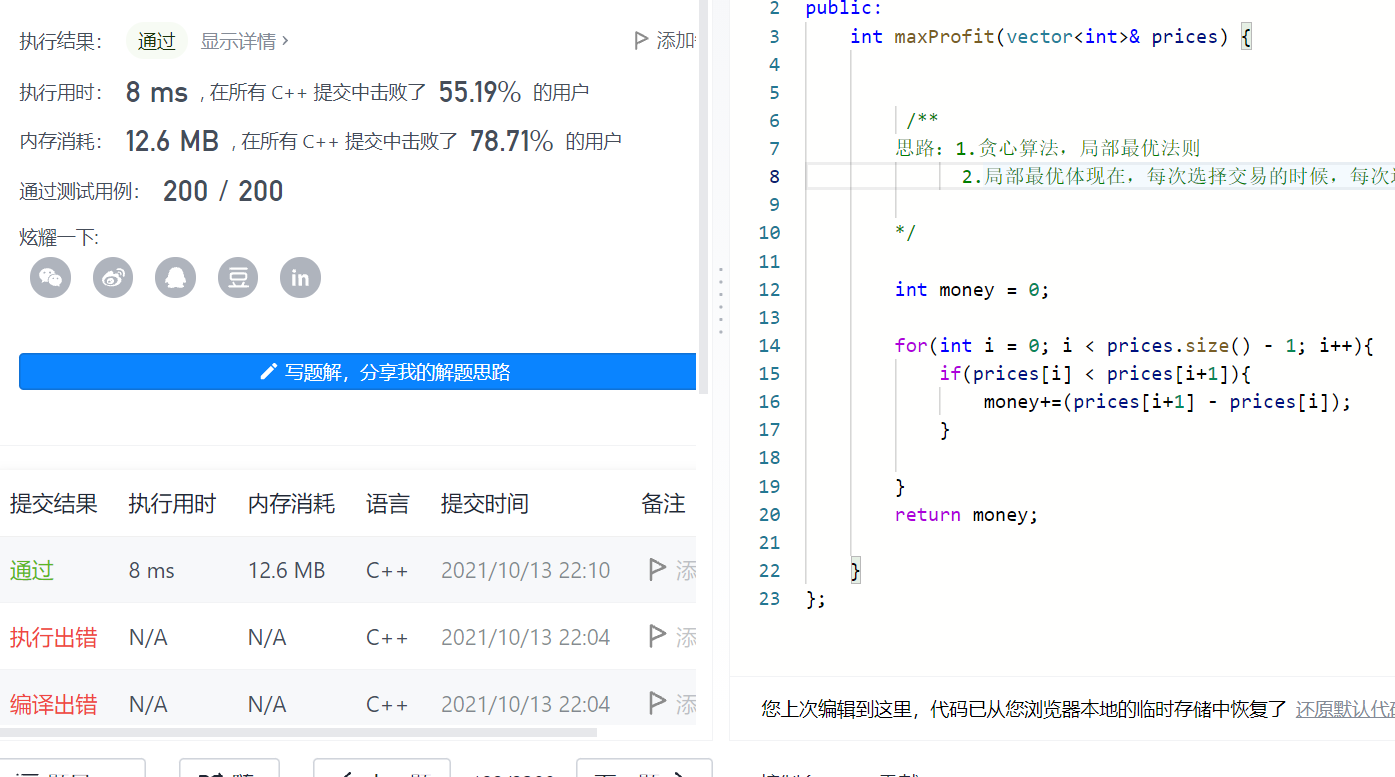
Task: Click the green 通过 result badge at top
Action: coord(157,41)
